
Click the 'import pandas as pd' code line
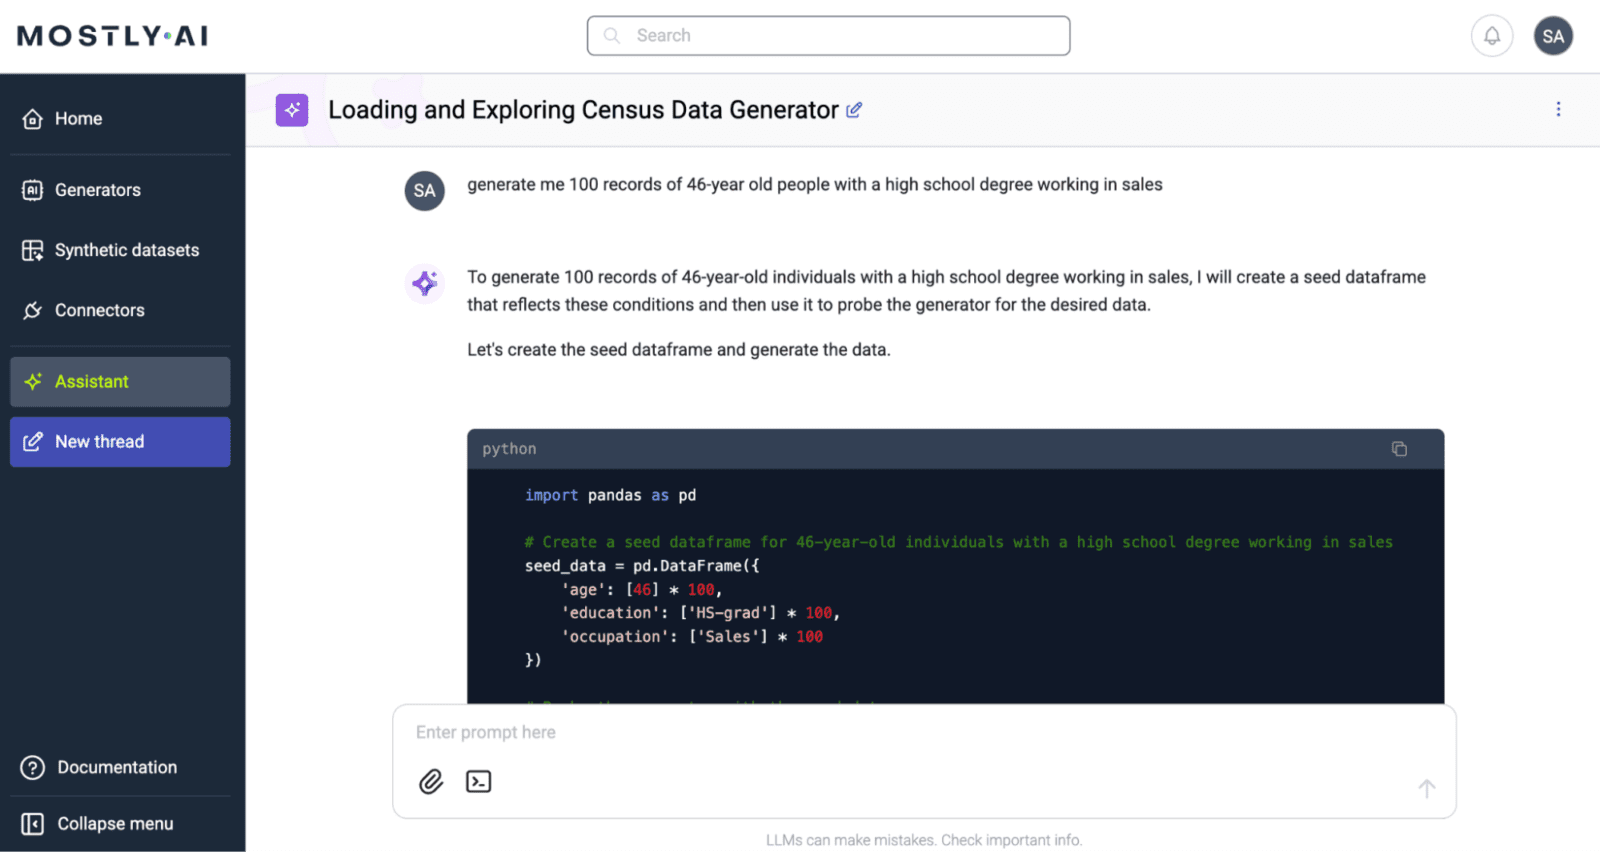pyautogui.click(x=610, y=495)
